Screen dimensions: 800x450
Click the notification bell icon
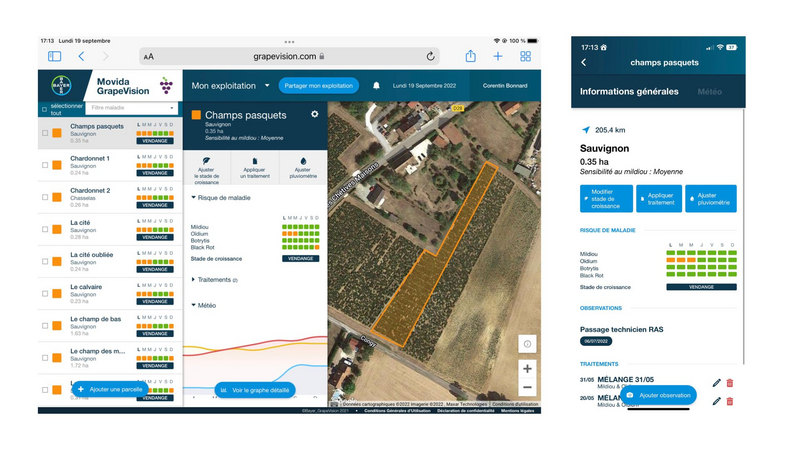(x=376, y=86)
